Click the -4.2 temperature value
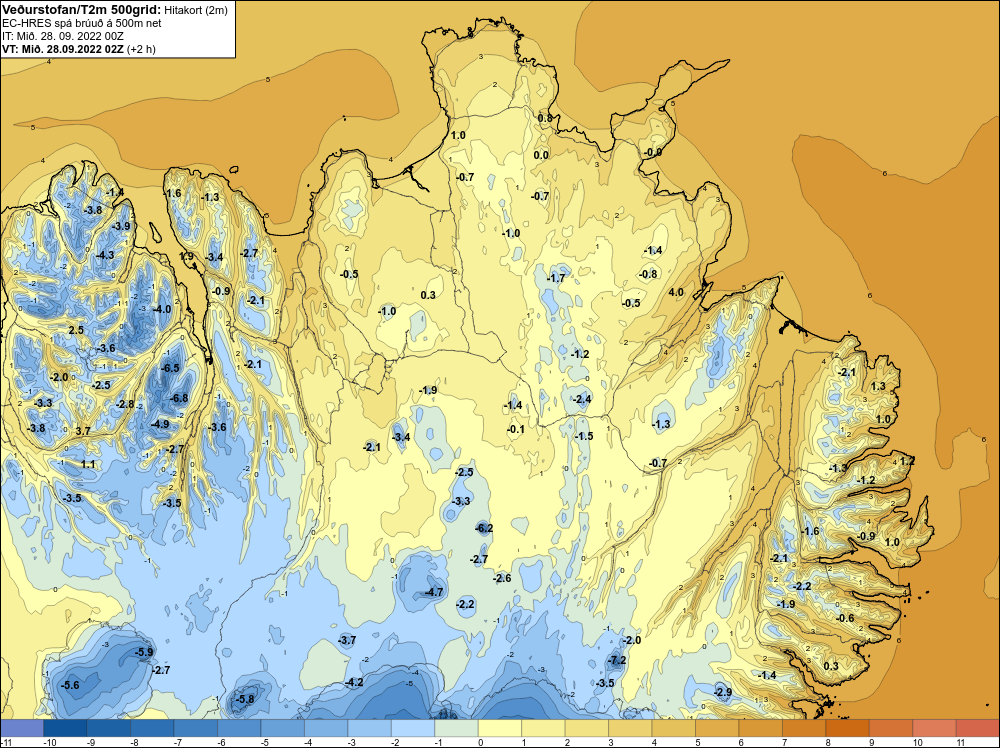 [353, 682]
